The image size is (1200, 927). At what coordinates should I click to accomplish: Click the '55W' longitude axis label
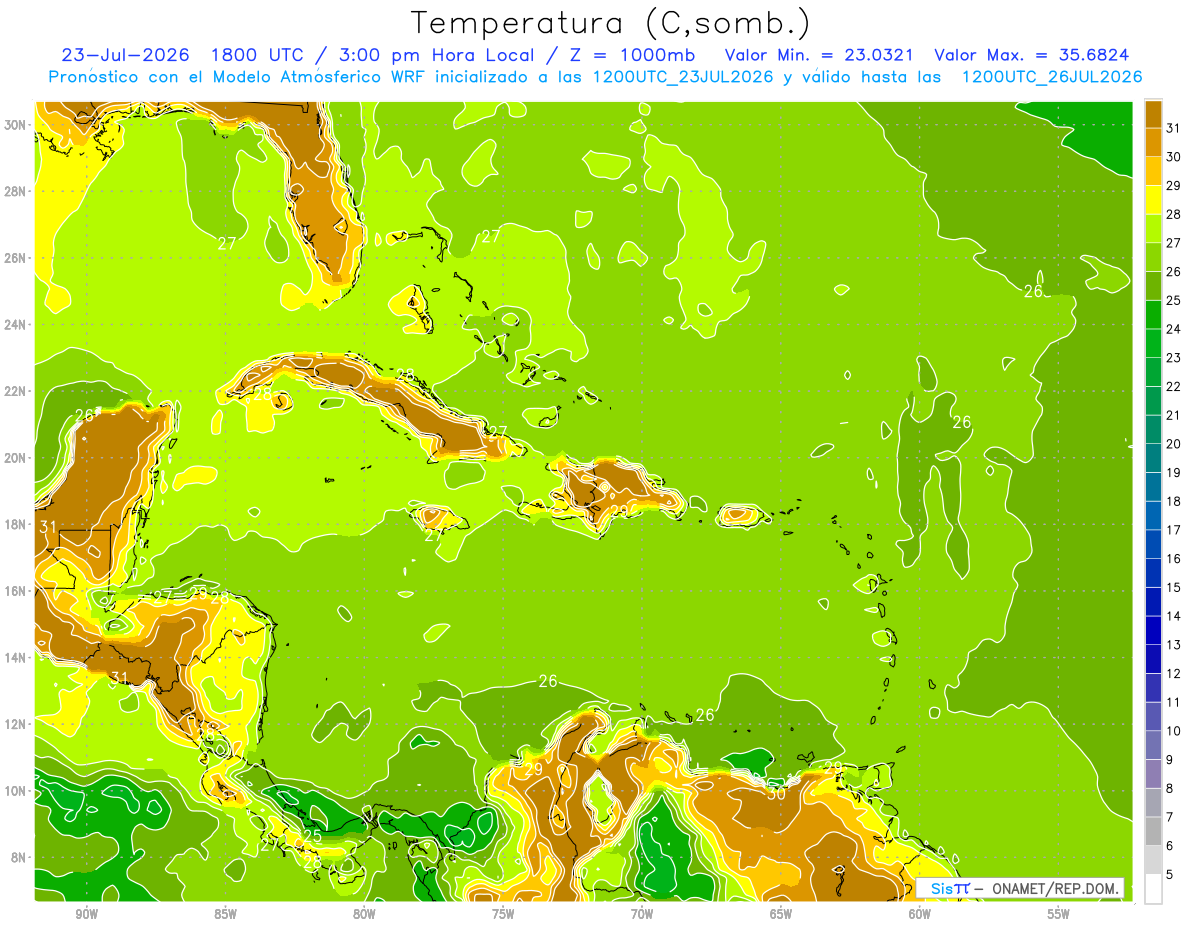(x=1059, y=914)
